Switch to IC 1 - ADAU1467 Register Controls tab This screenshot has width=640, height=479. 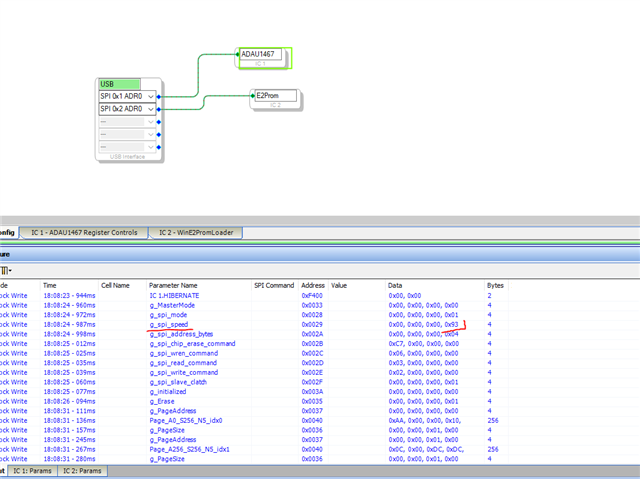click(x=84, y=233)
